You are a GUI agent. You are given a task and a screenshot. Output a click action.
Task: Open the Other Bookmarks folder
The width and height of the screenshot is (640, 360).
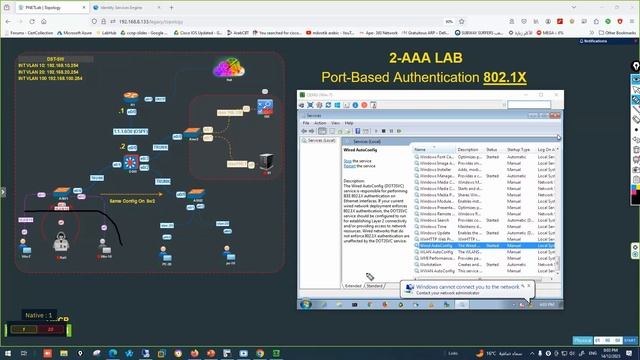(617, 33)
